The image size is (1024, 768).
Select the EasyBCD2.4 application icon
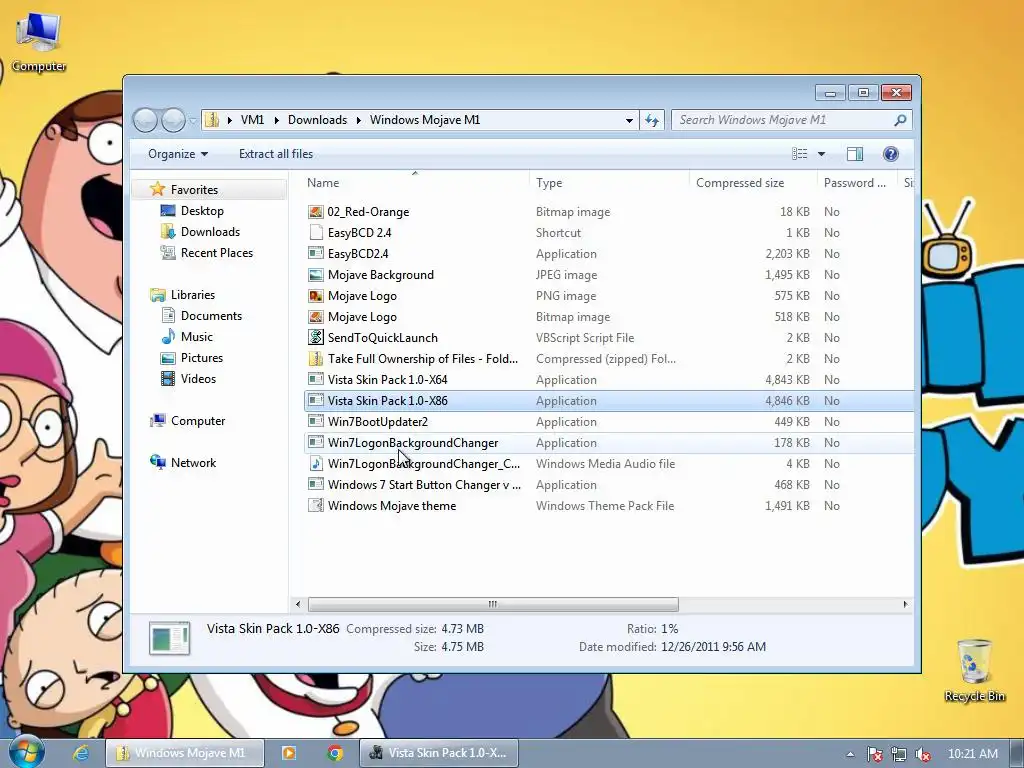tap(316, 253)
